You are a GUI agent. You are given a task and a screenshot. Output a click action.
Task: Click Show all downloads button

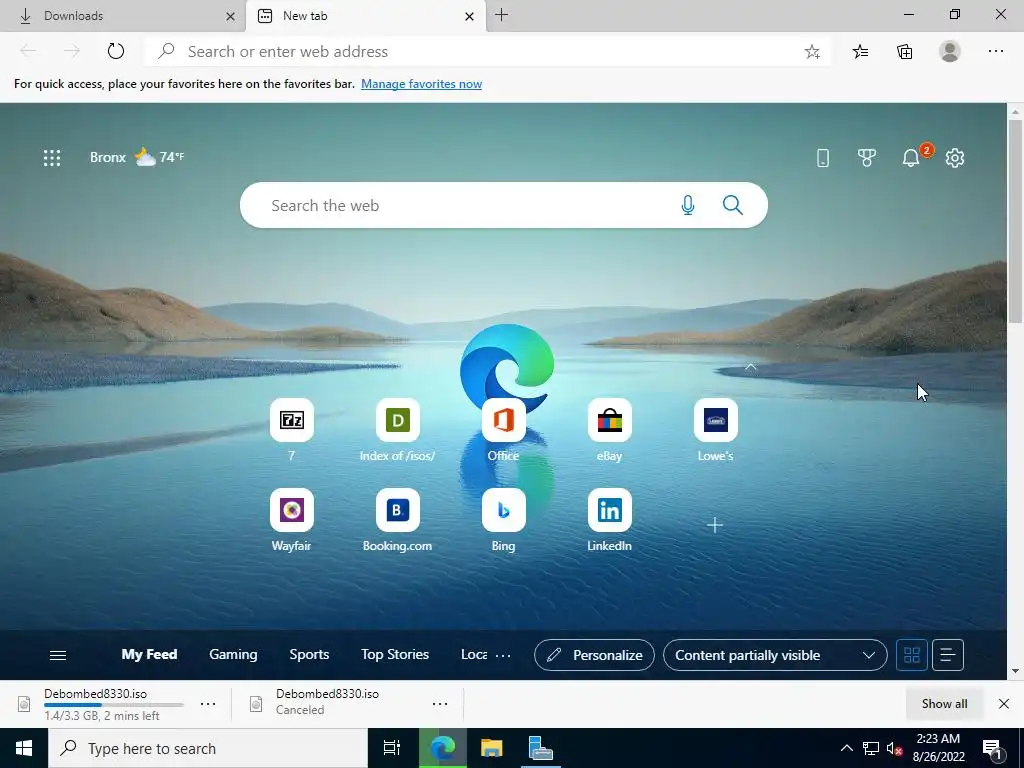944,704
